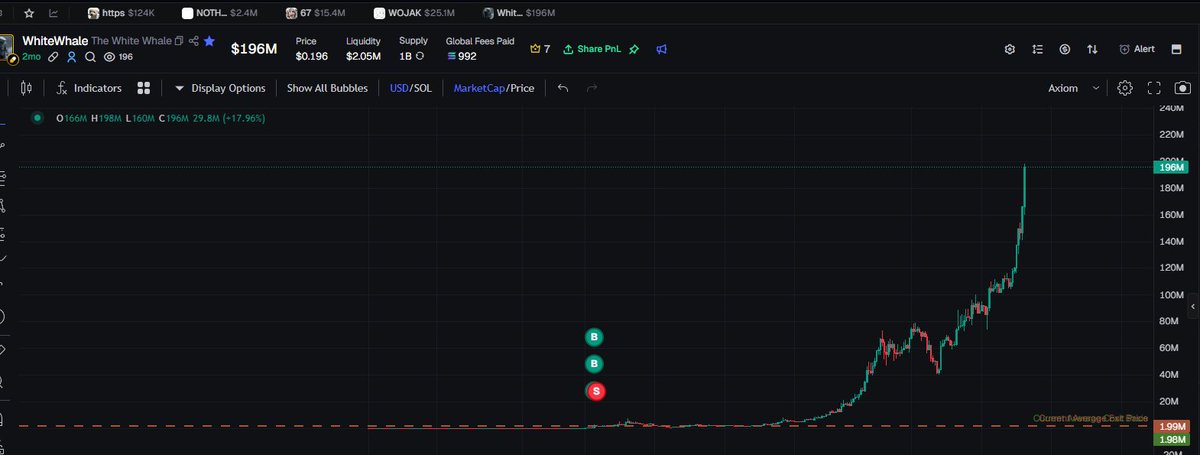Click the crown icon with 7
Image resolution: width=1200 pixels, height=455 pixels.
[x=540, y=49]
